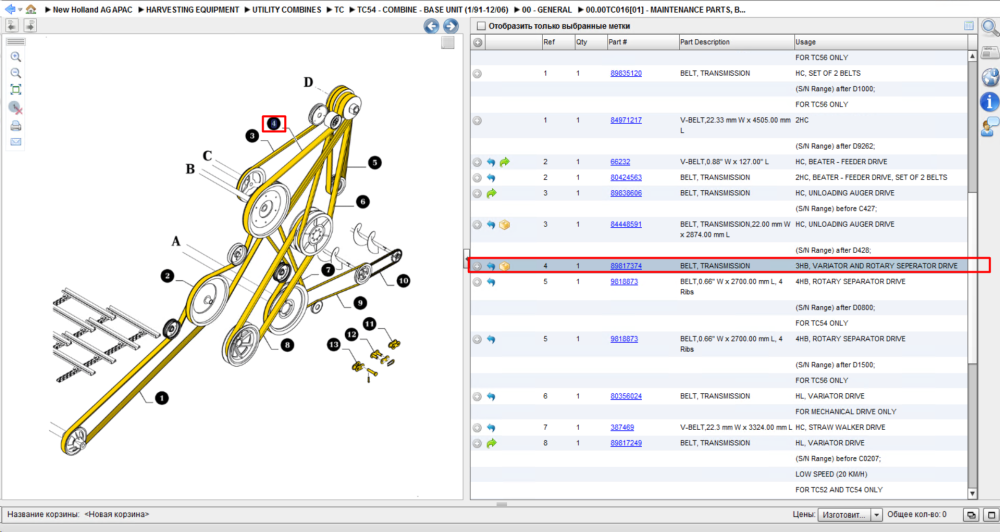Image resolution: width=1000 pixels, height=532 pixels.
Task: Go to the next illustration with the right arrow
Action: [x=451, y=26]
